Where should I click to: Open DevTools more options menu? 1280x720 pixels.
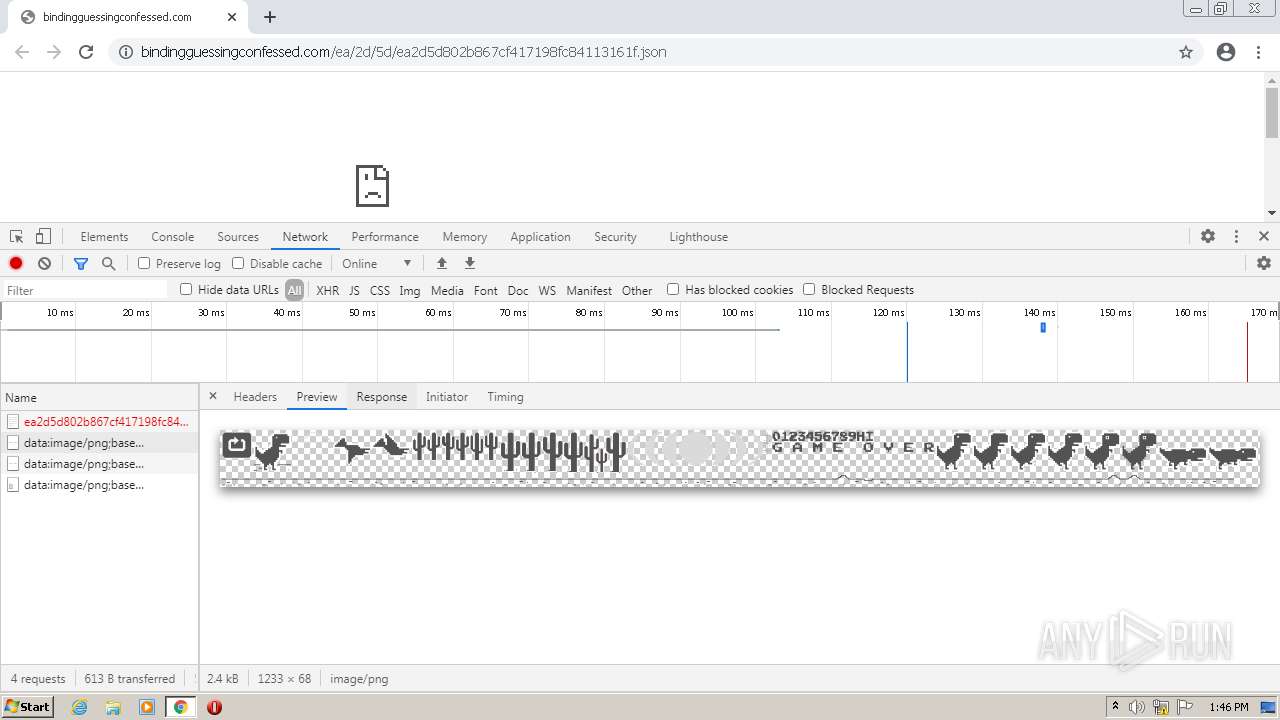click(1236, 237)
